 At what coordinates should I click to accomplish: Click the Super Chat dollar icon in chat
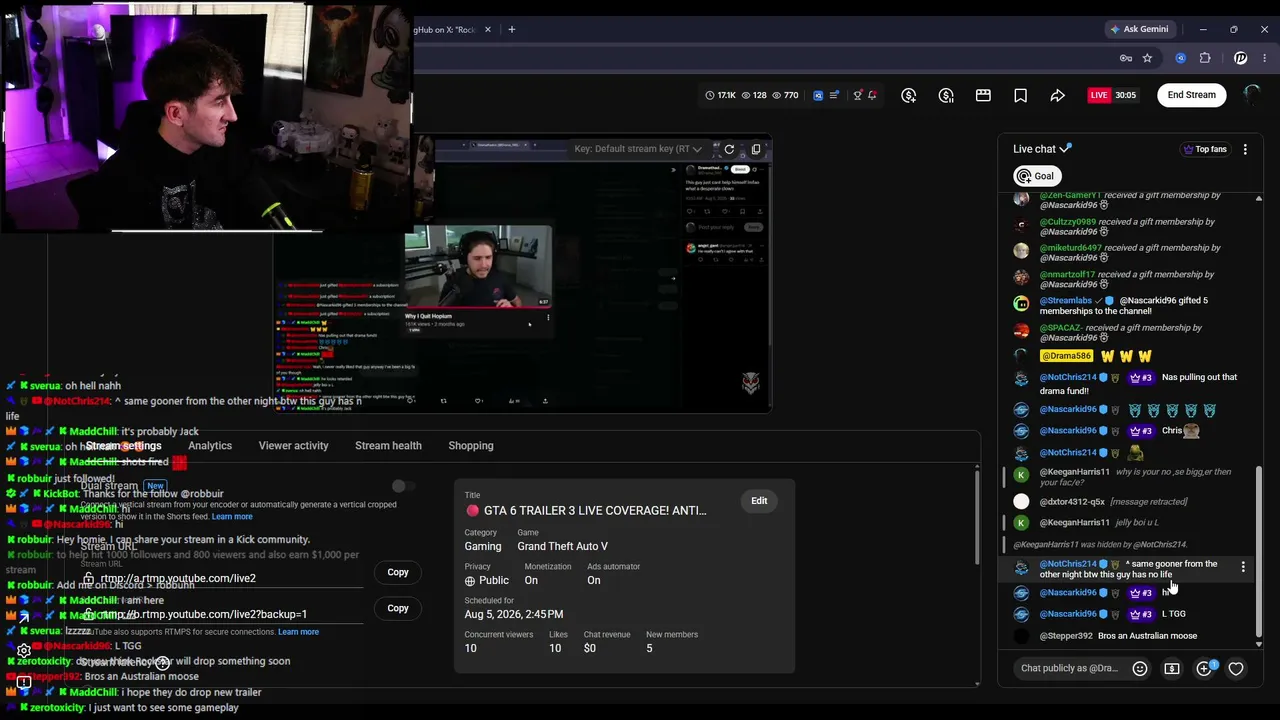click(1172, 668)
